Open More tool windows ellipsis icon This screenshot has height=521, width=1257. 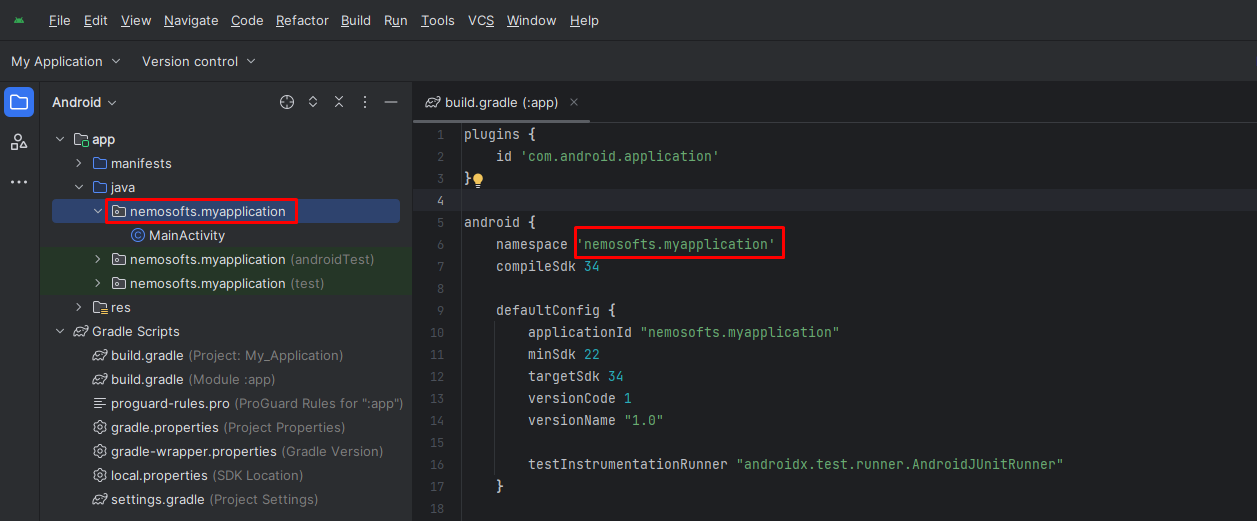(19, 182)
